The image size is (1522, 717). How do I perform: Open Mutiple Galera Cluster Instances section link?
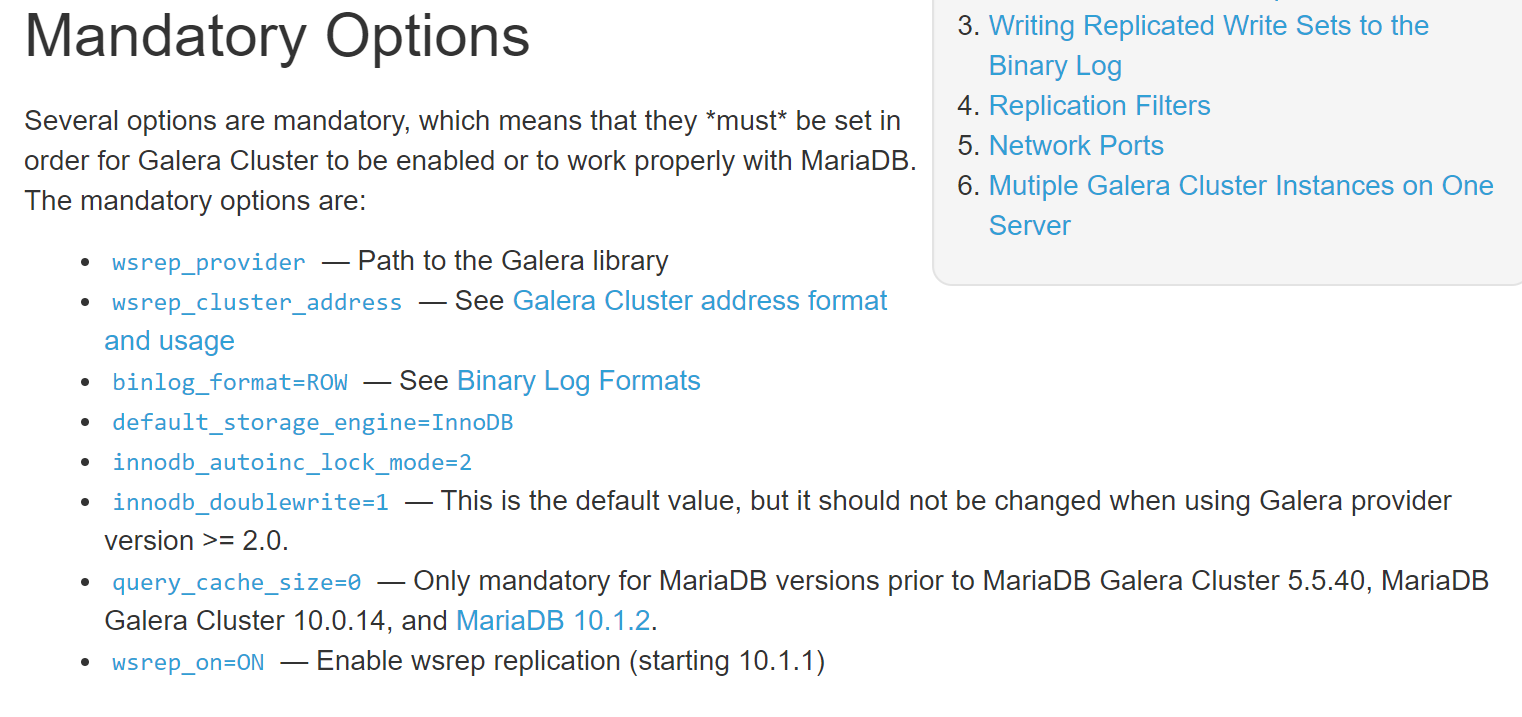click(1240, 186)
